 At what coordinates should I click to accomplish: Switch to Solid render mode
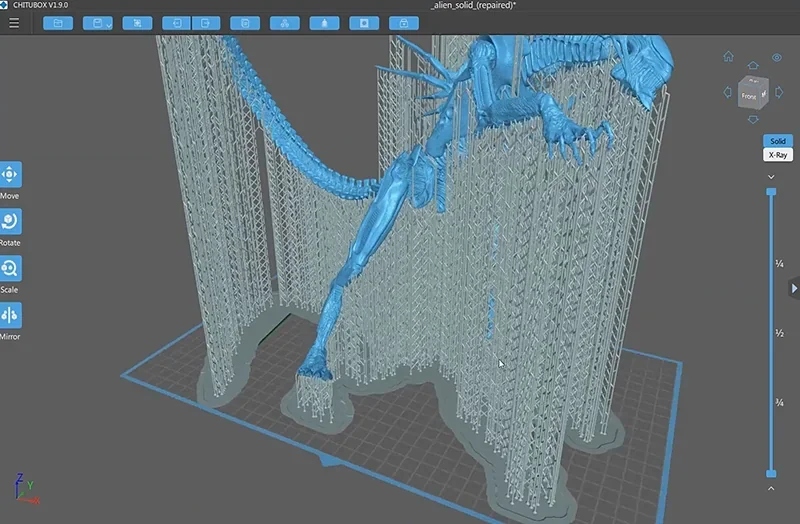click(x=778, y=141)
